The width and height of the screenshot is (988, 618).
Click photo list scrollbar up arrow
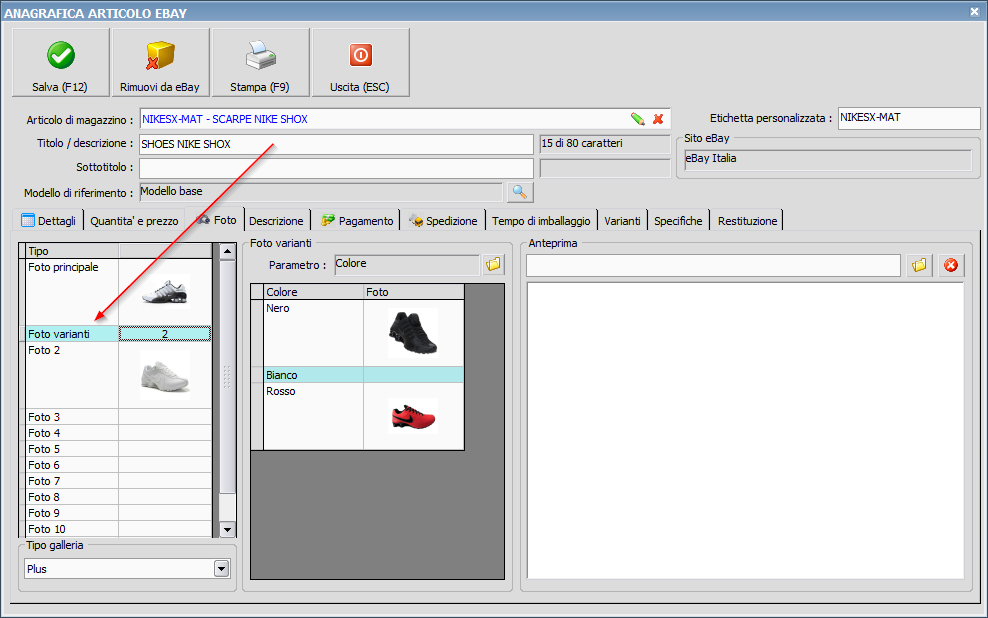click(x=227, y=252)
